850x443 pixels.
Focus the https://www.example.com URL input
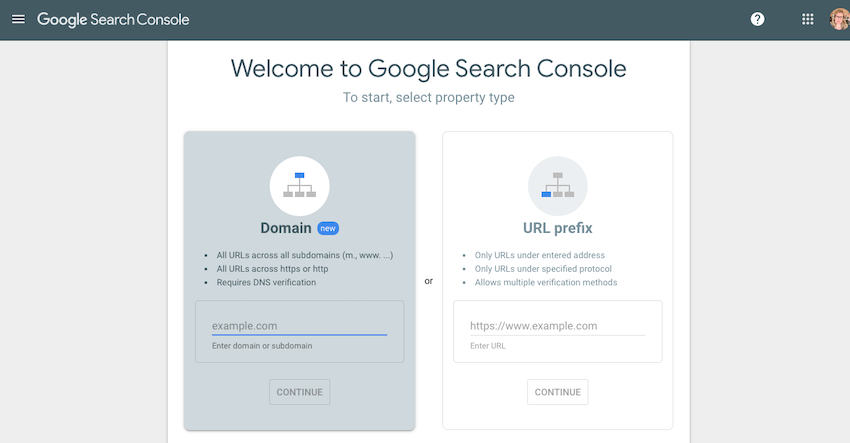(557, 326)
